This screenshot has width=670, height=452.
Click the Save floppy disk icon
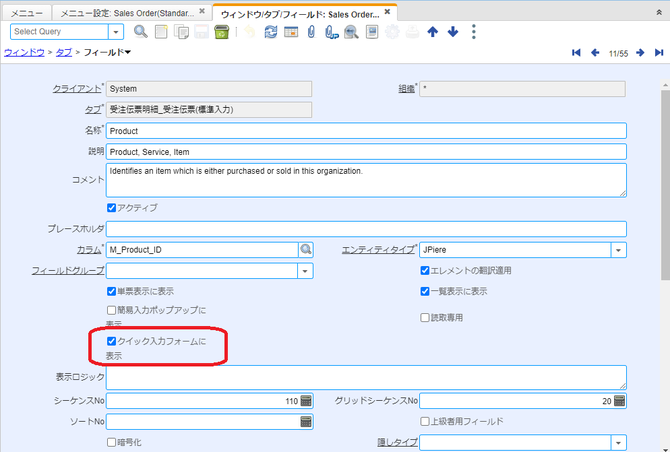pyautogui.click(x=201, y=32)
